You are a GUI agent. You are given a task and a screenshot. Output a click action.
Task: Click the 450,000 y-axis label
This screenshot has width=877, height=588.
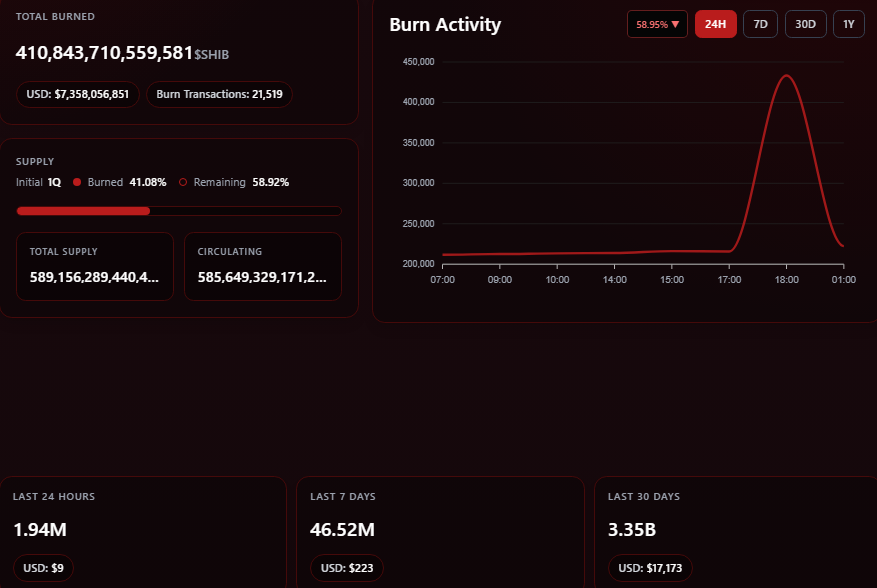418,62
